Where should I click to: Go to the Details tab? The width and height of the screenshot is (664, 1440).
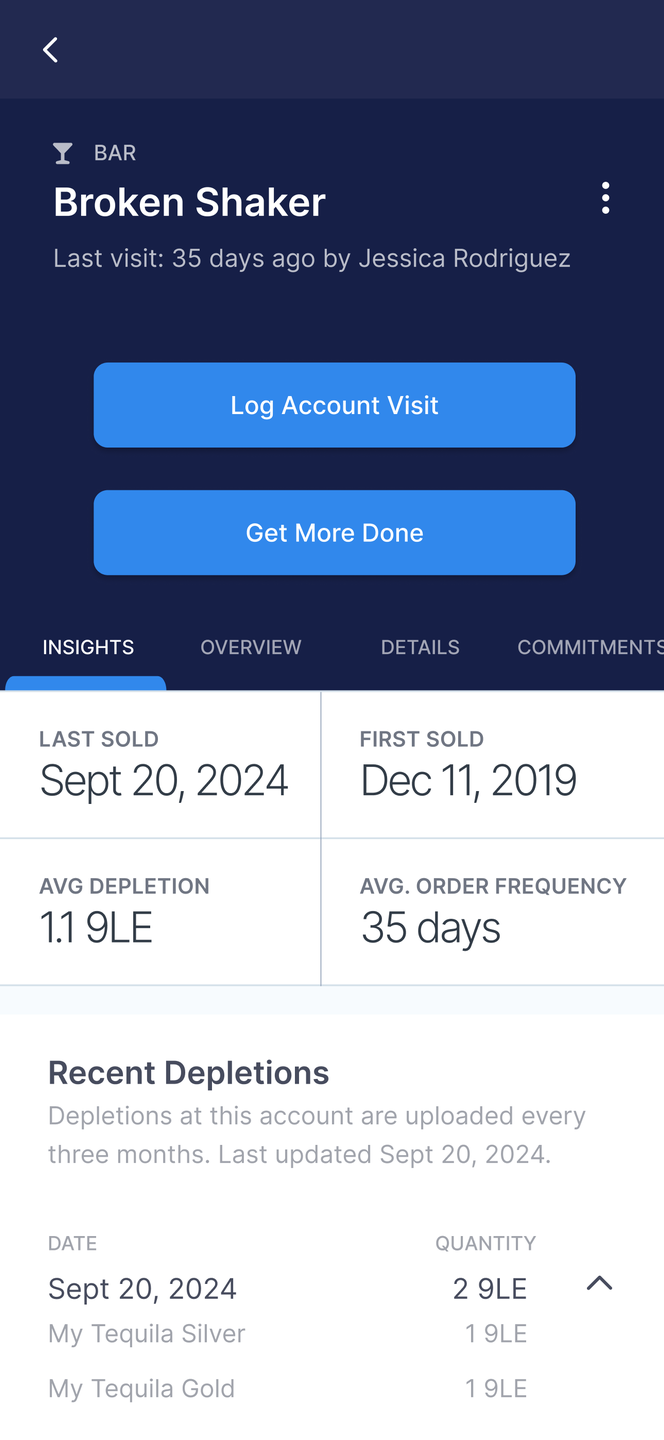click(x=420, y=647)
